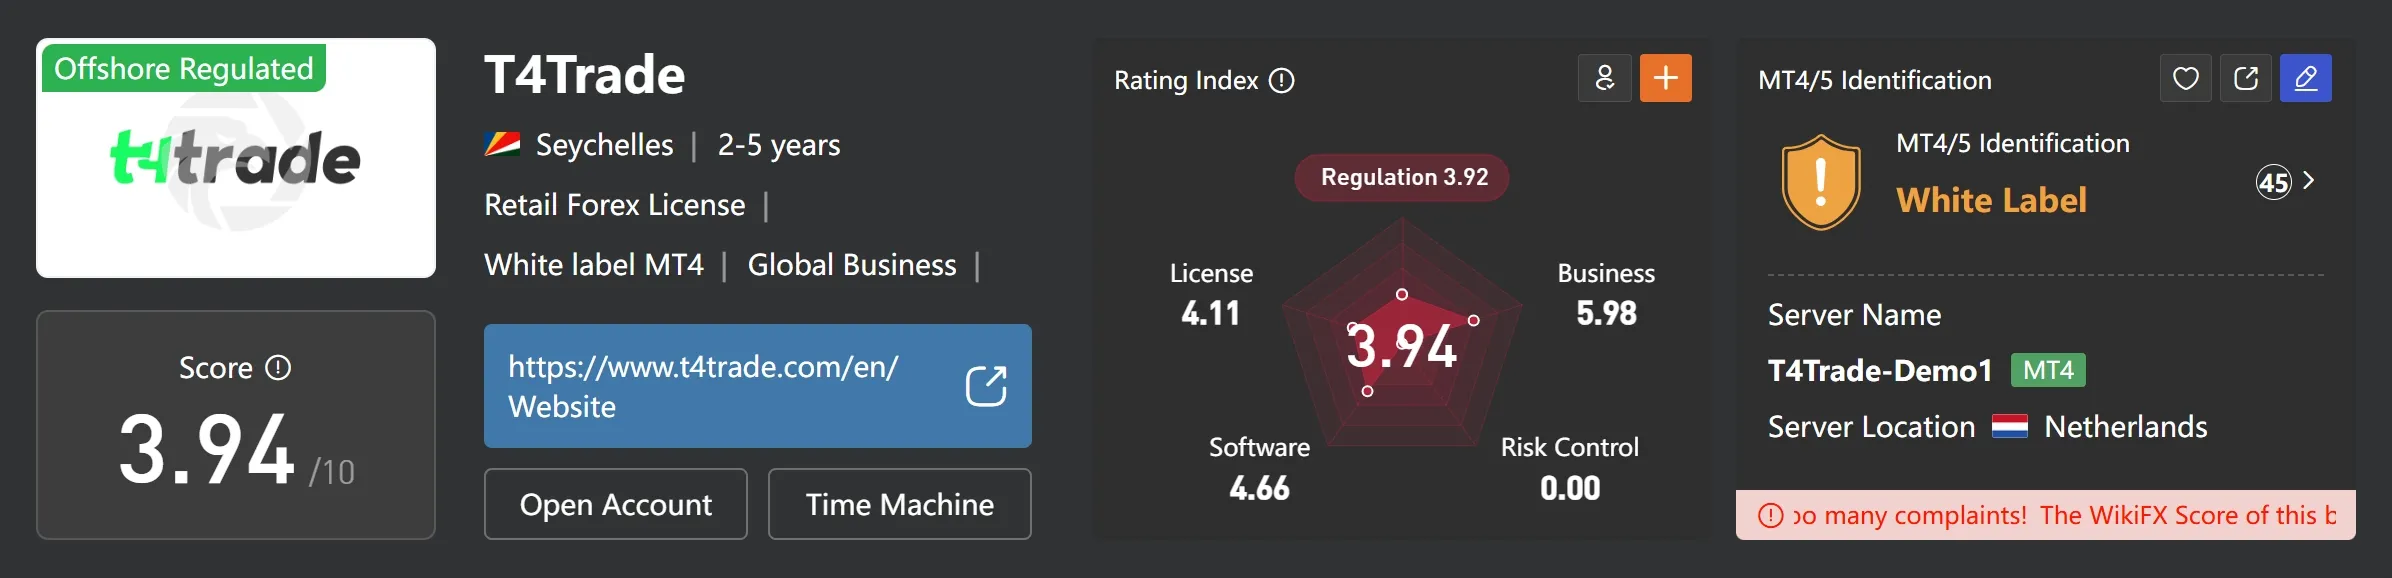Screen dimensions: 2392x578
Task: Click the T4Trade-Demo1 server name
Action: (1880, 371)
